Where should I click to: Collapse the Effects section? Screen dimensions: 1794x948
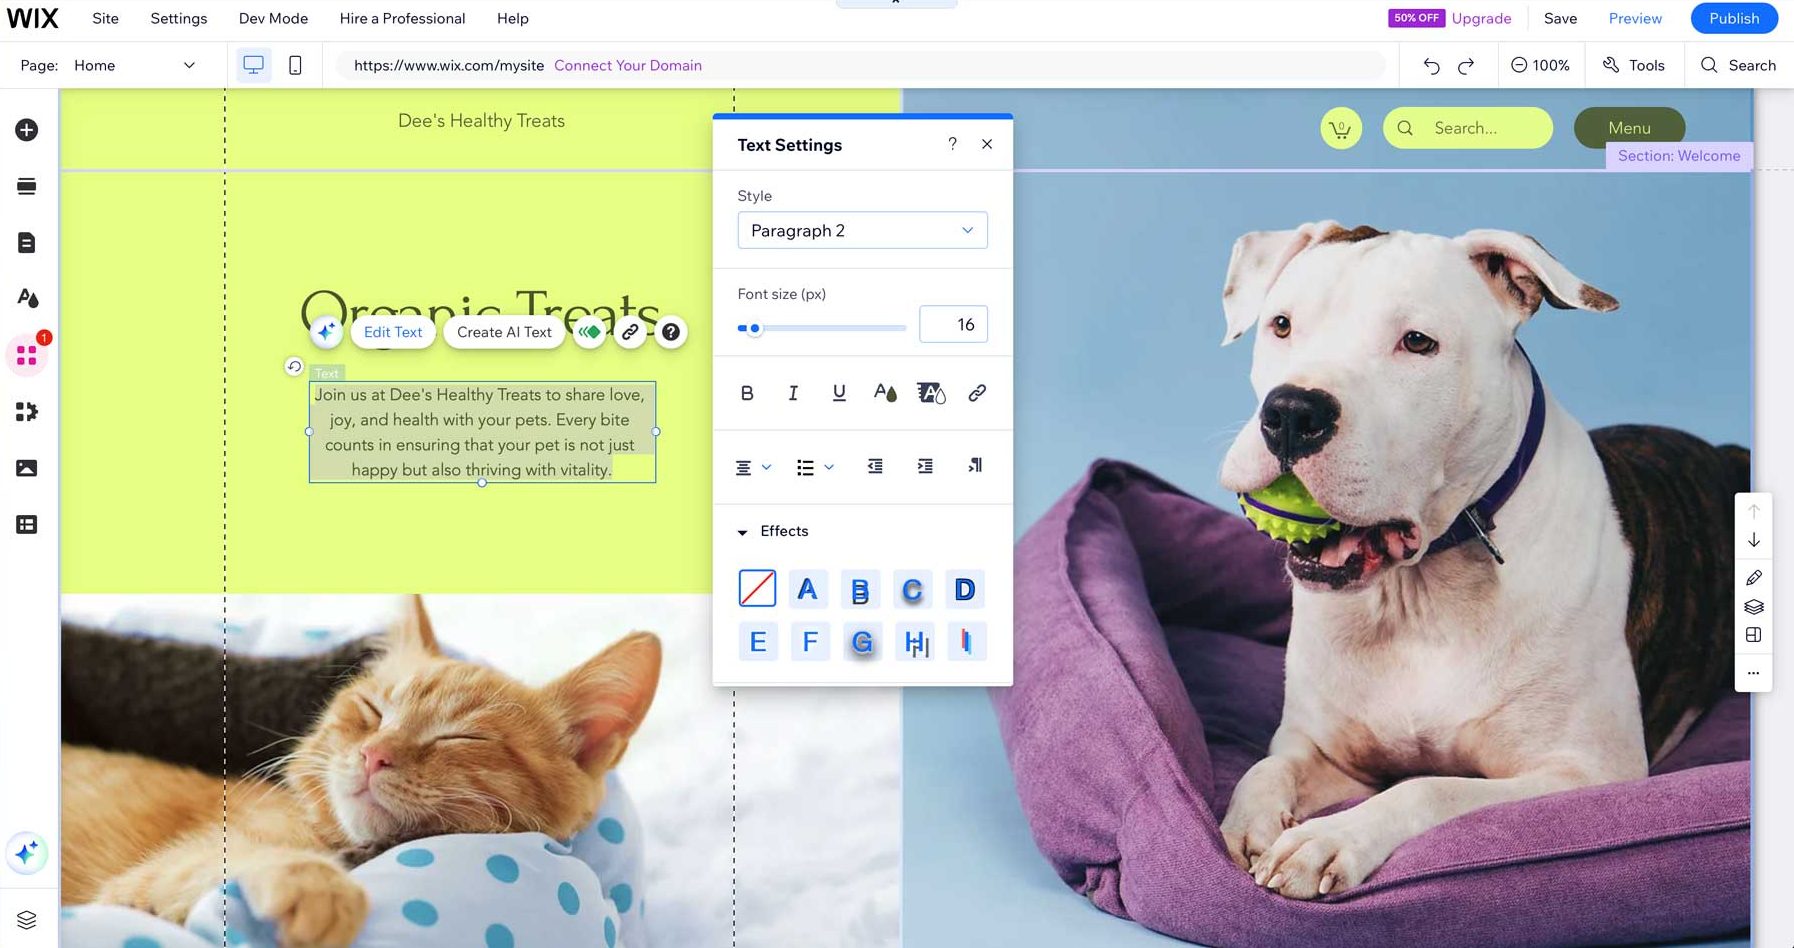742,531
